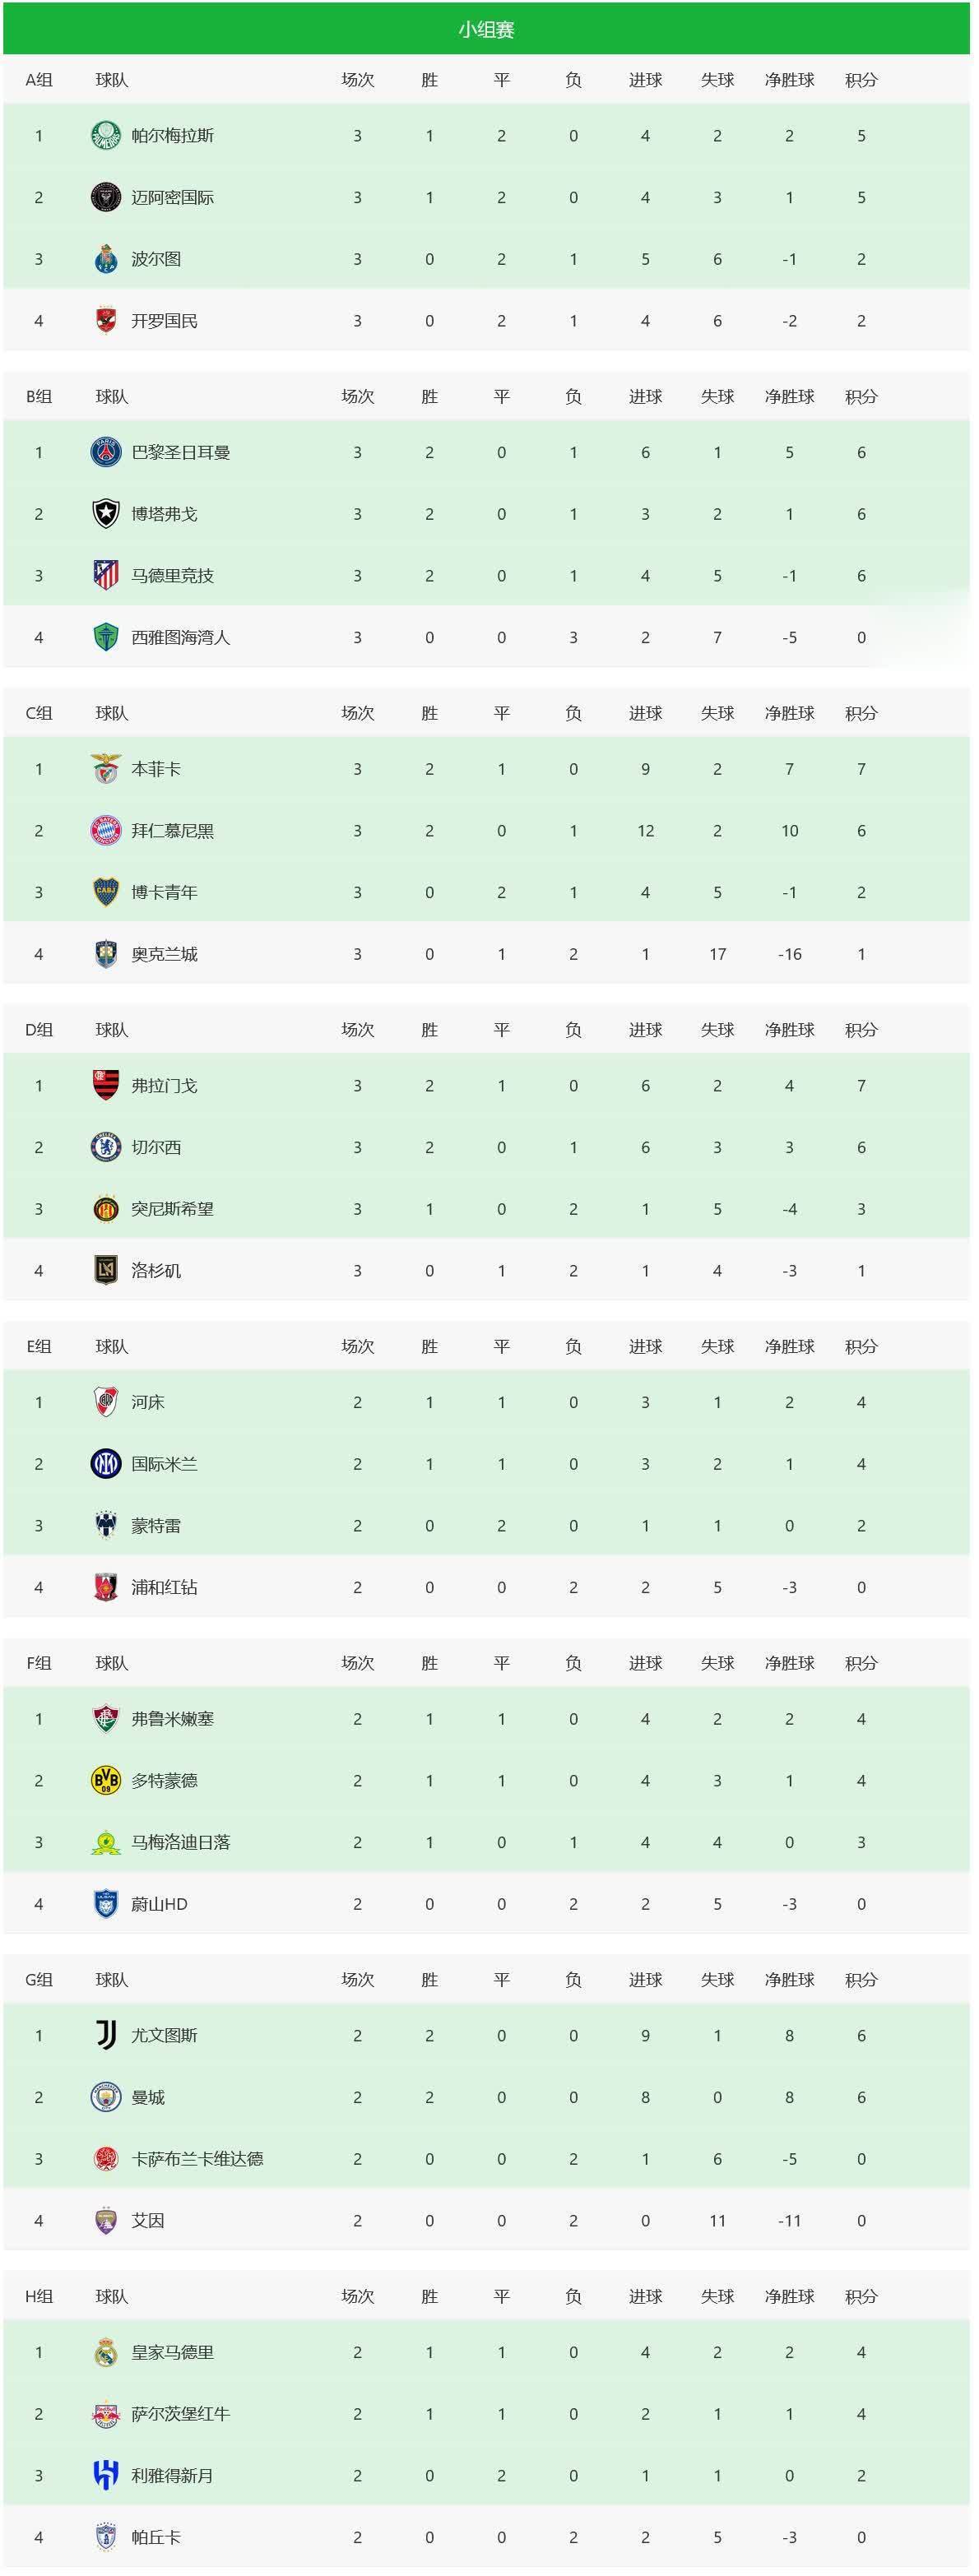Click the G组 group label
The image size is (979, 2576).
(39, 1980)
